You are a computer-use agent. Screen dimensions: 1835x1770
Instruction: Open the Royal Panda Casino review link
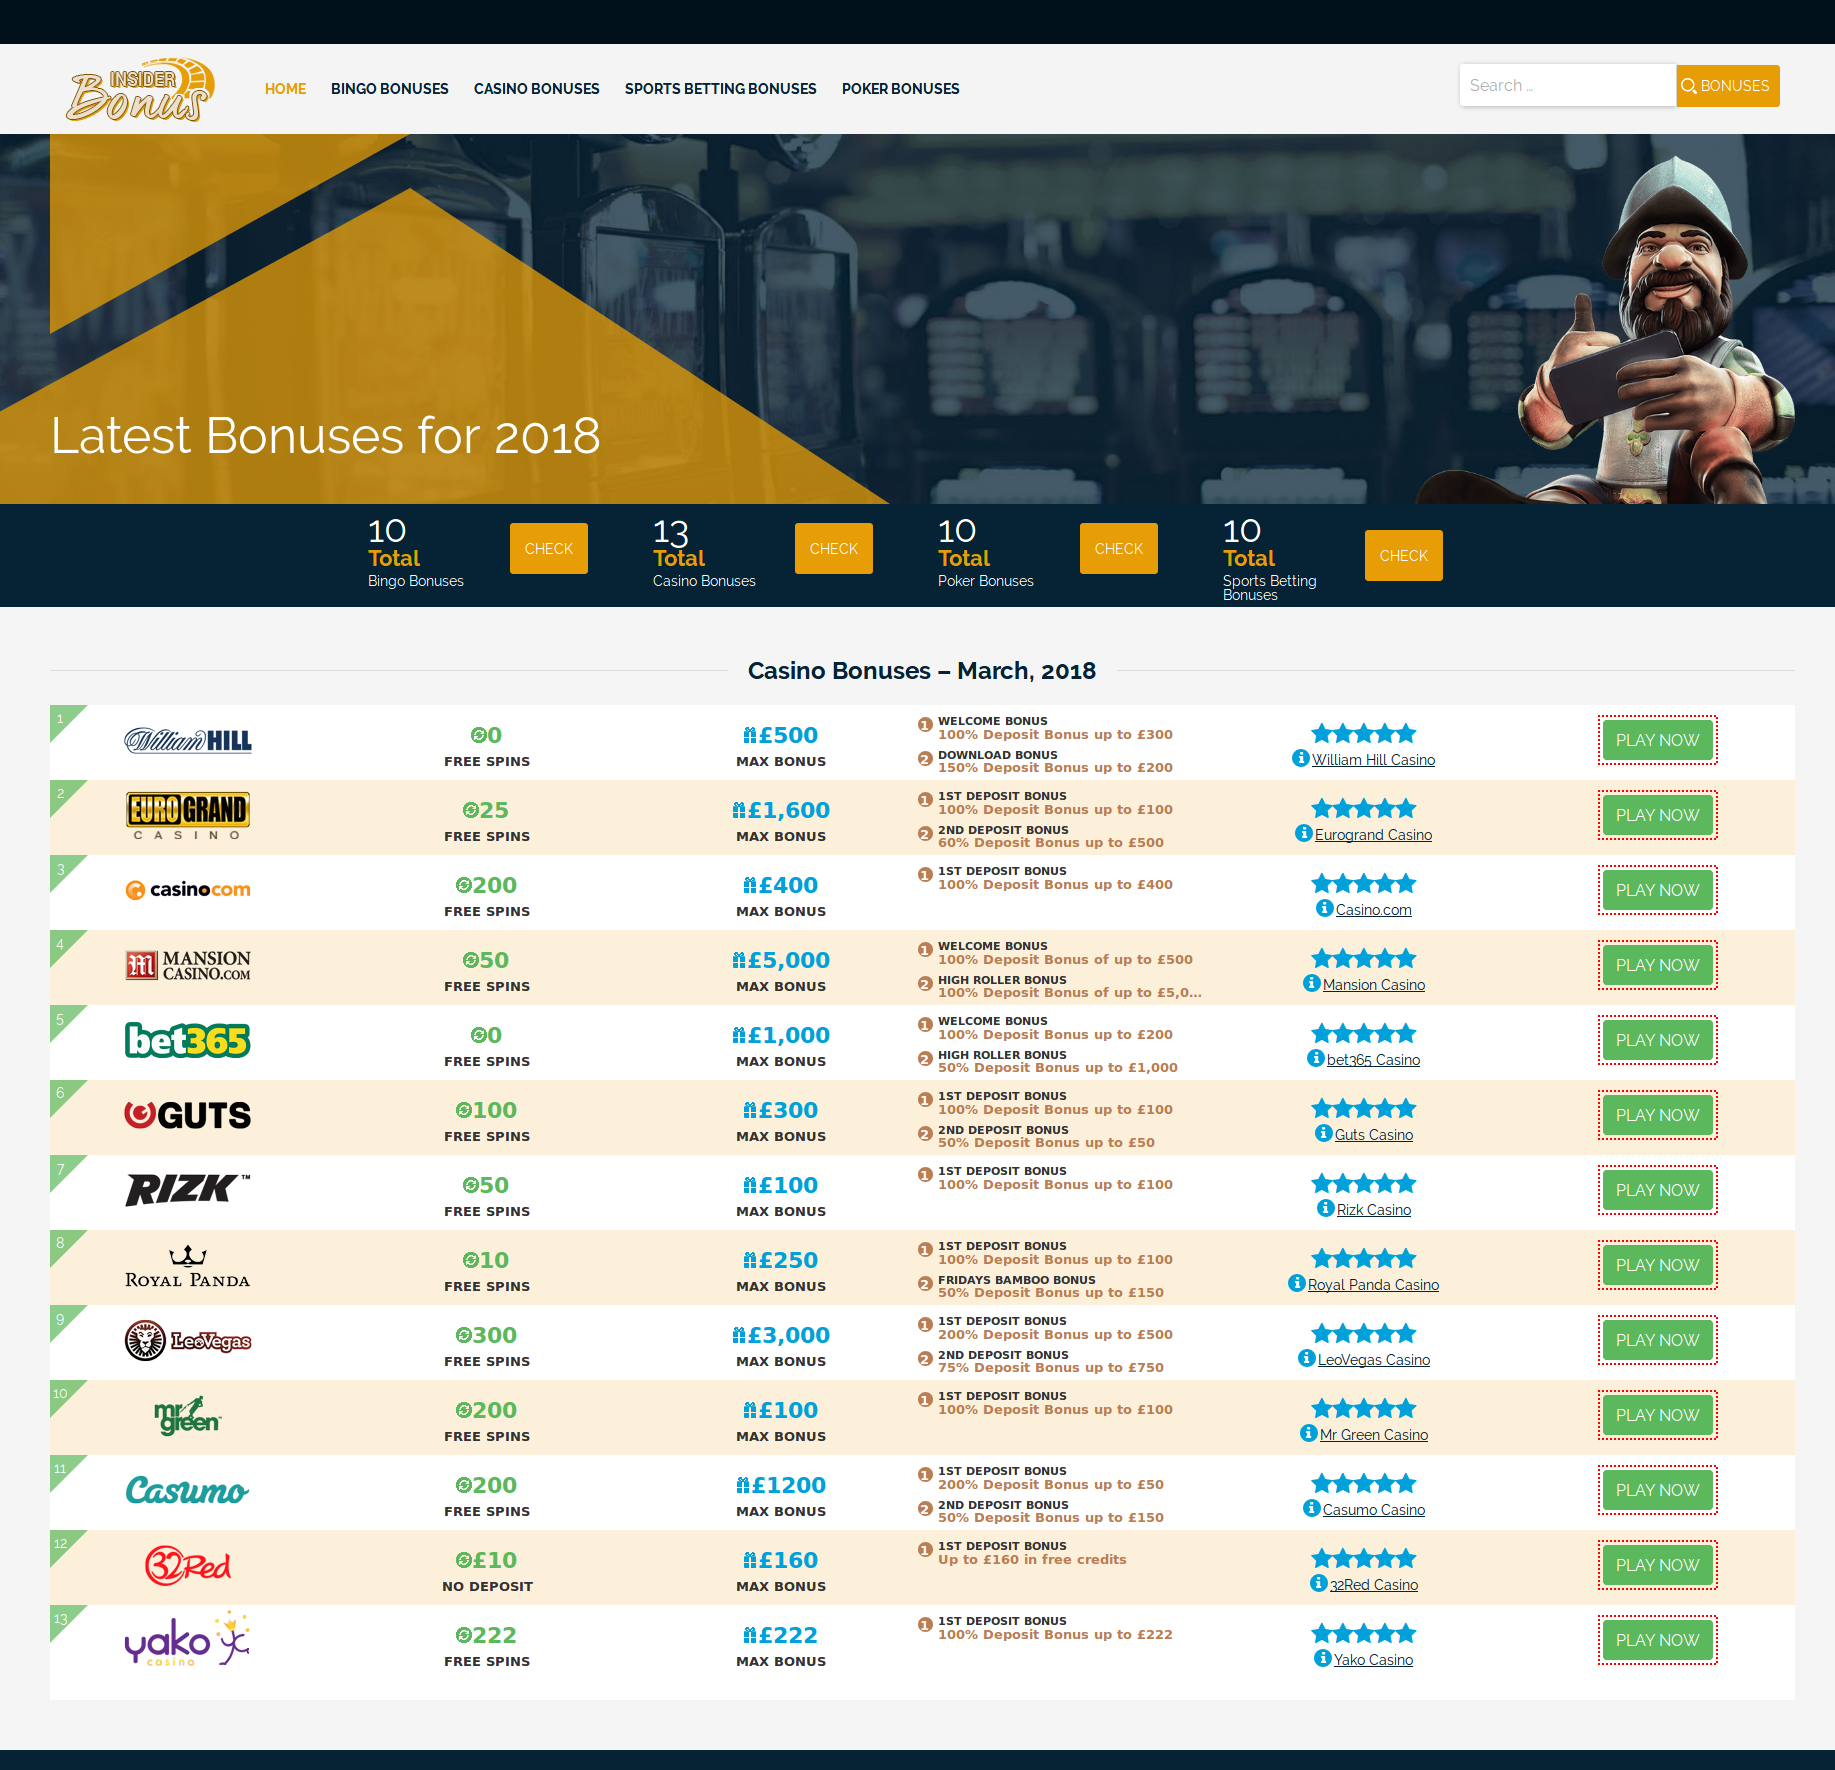1374,1285
